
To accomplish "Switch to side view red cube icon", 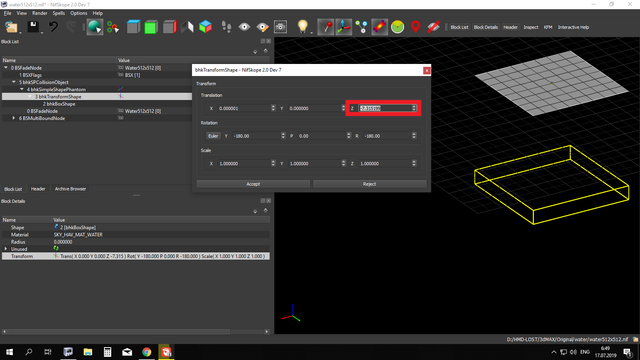I will click(x=169, y=27).
